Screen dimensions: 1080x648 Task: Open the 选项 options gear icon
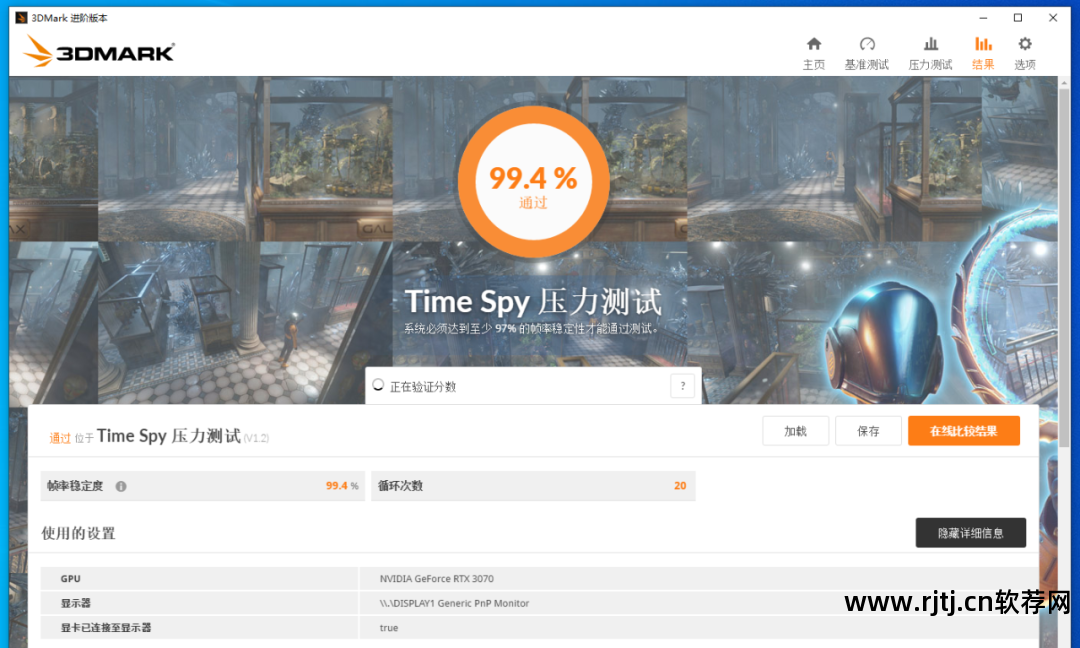[1025, 44]
